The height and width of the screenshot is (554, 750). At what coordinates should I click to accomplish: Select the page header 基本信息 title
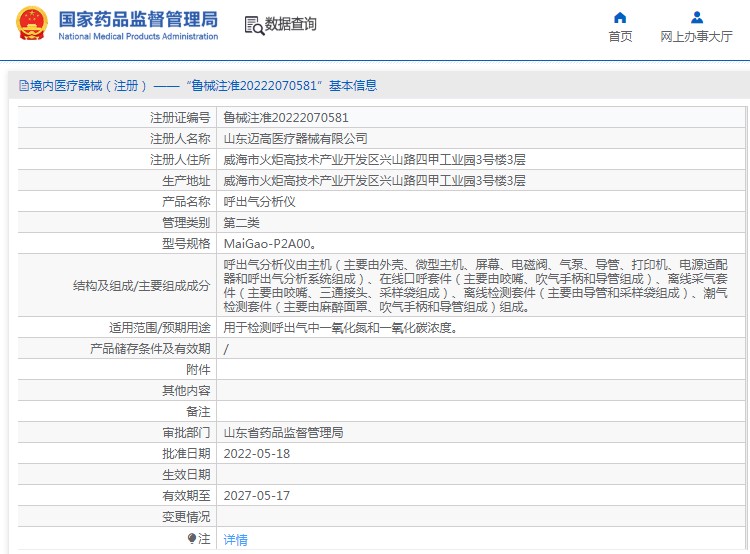[x=353, y=86]
